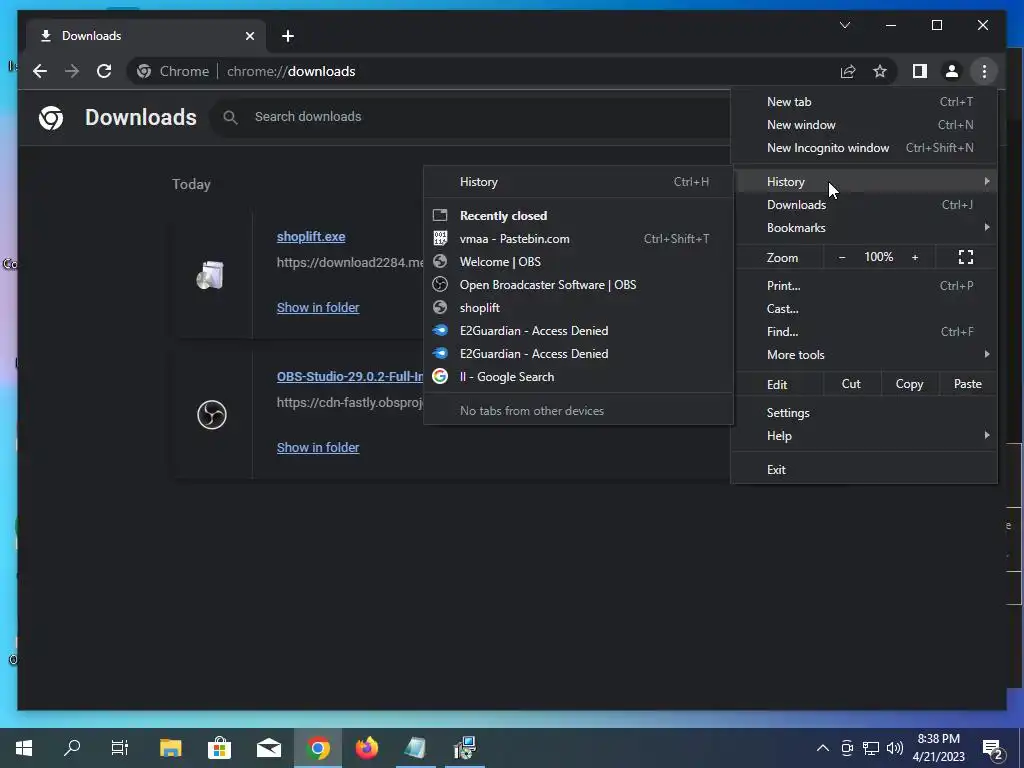Click the Copy button in Edit row
Viewport: 1024px width, 768px height.
point(909,384)
